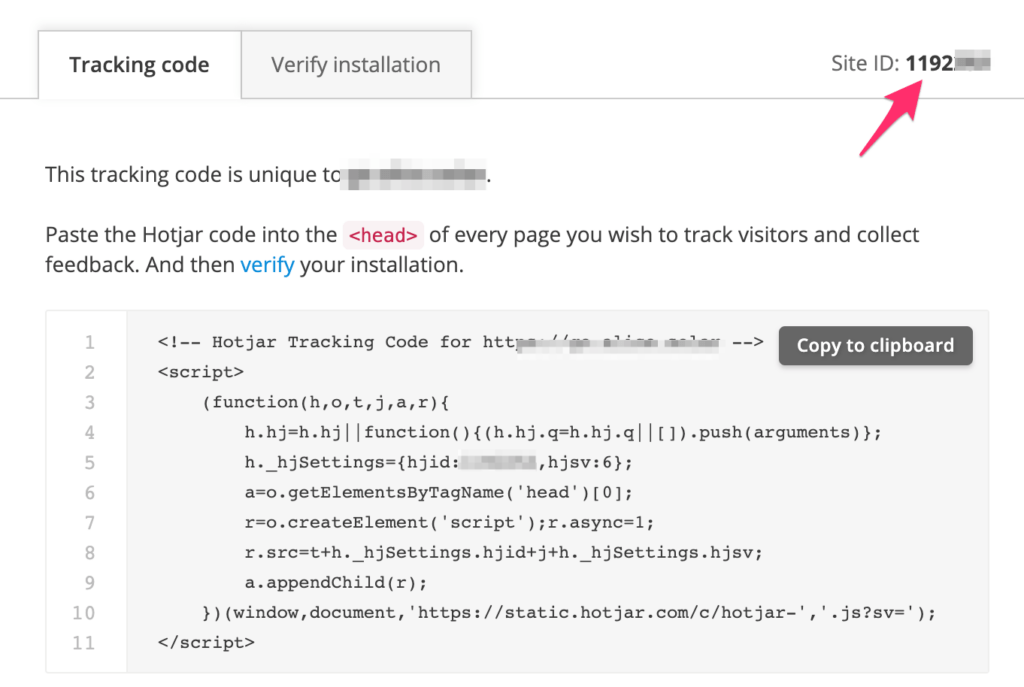Click the red <head> code tag

384,235
